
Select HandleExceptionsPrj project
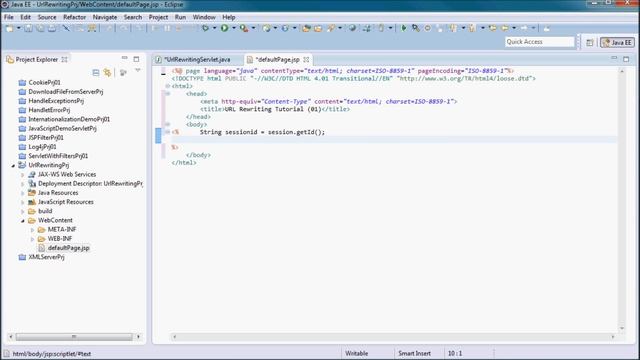56,101
